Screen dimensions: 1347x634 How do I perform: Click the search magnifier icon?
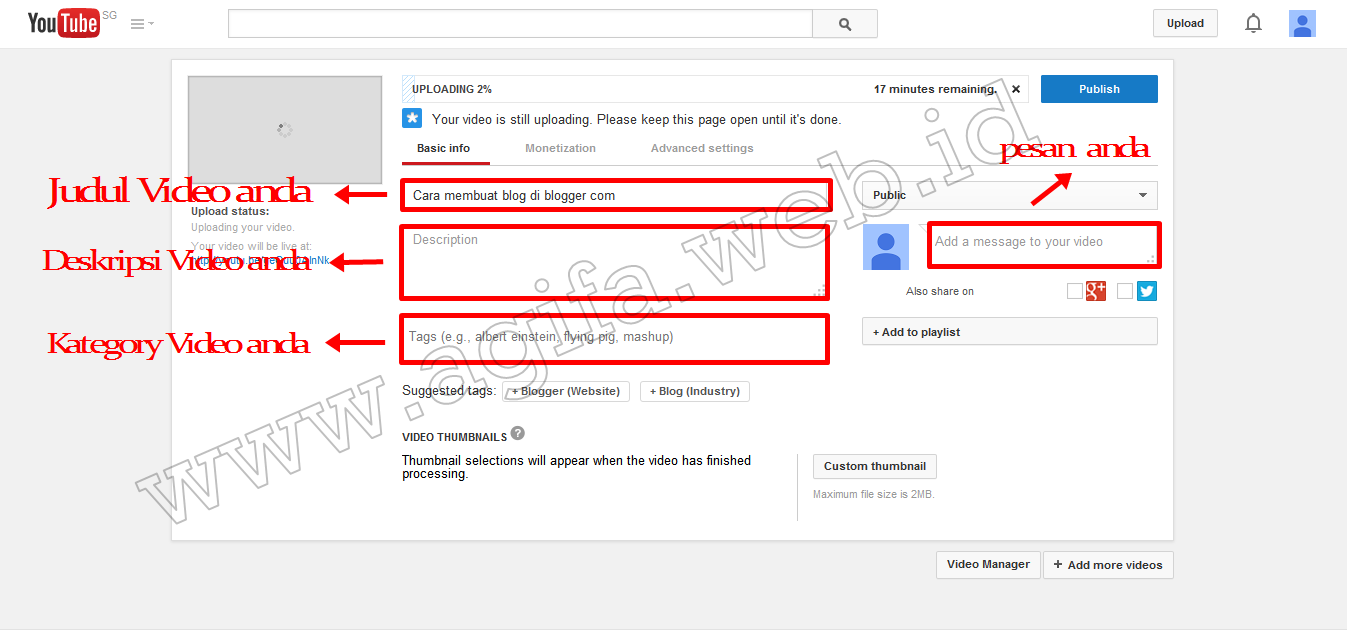click(844, 23)
